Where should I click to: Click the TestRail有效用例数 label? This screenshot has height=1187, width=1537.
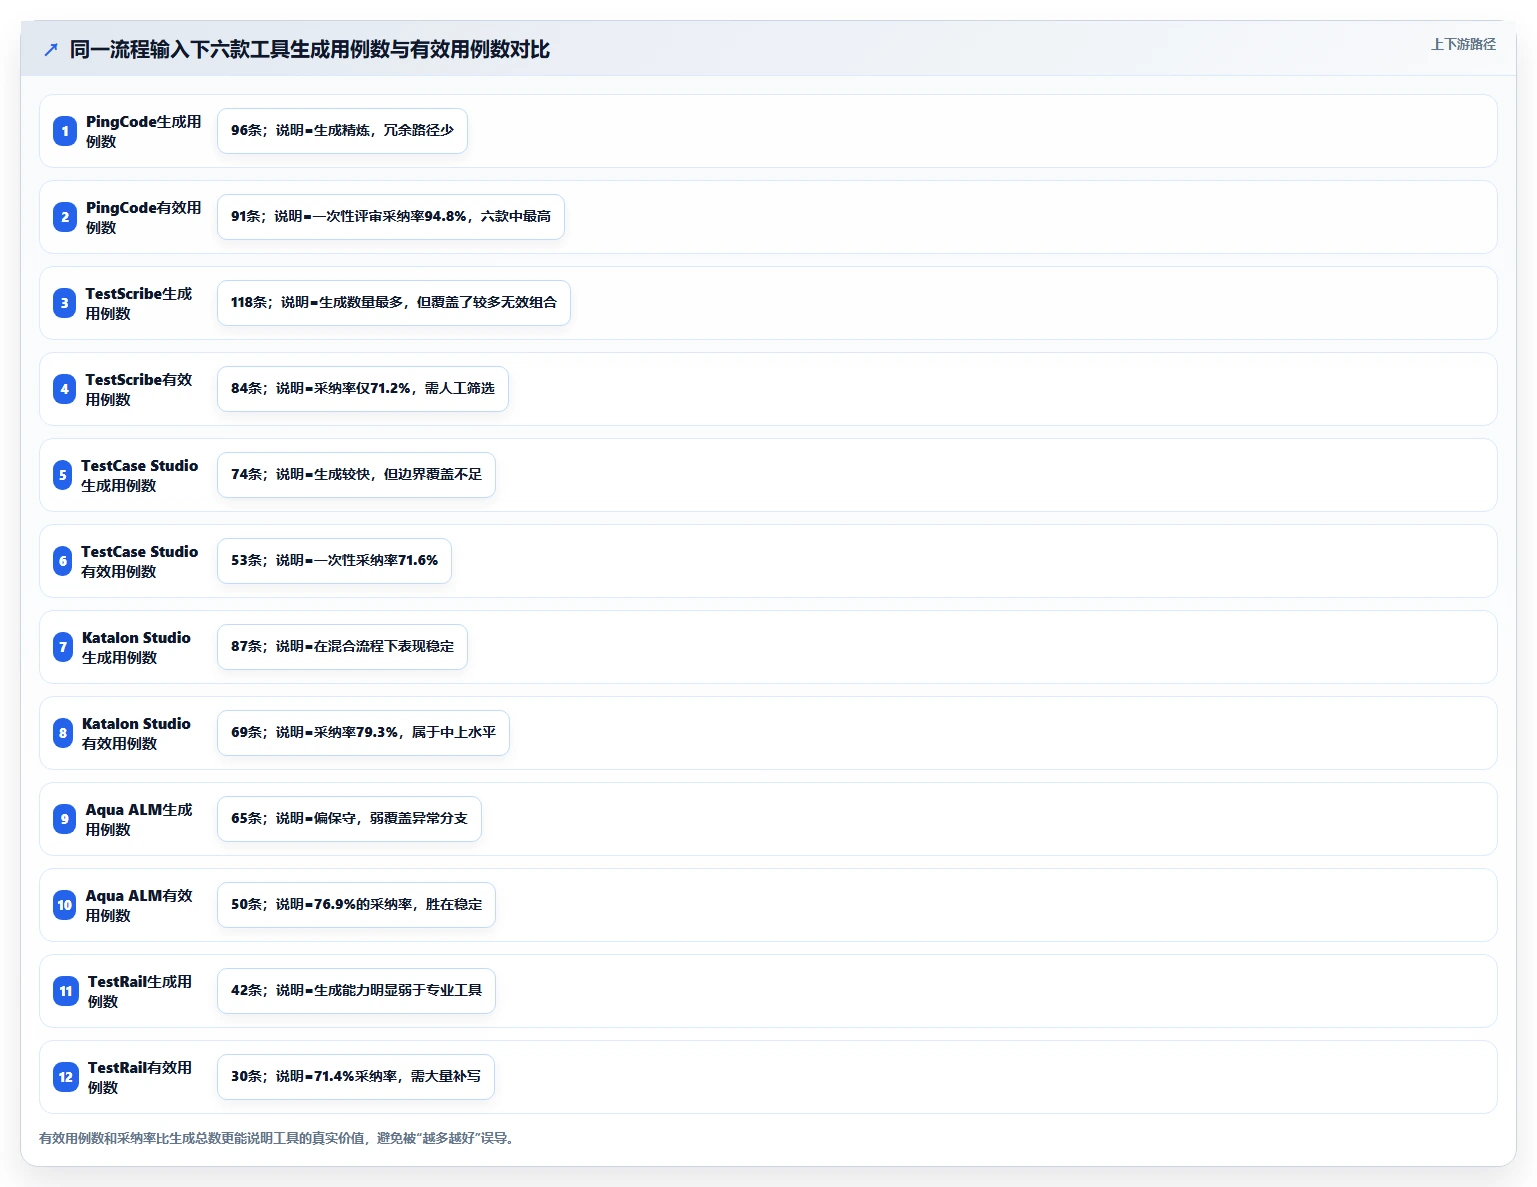pyautogui.click(x=140, y=1077)
